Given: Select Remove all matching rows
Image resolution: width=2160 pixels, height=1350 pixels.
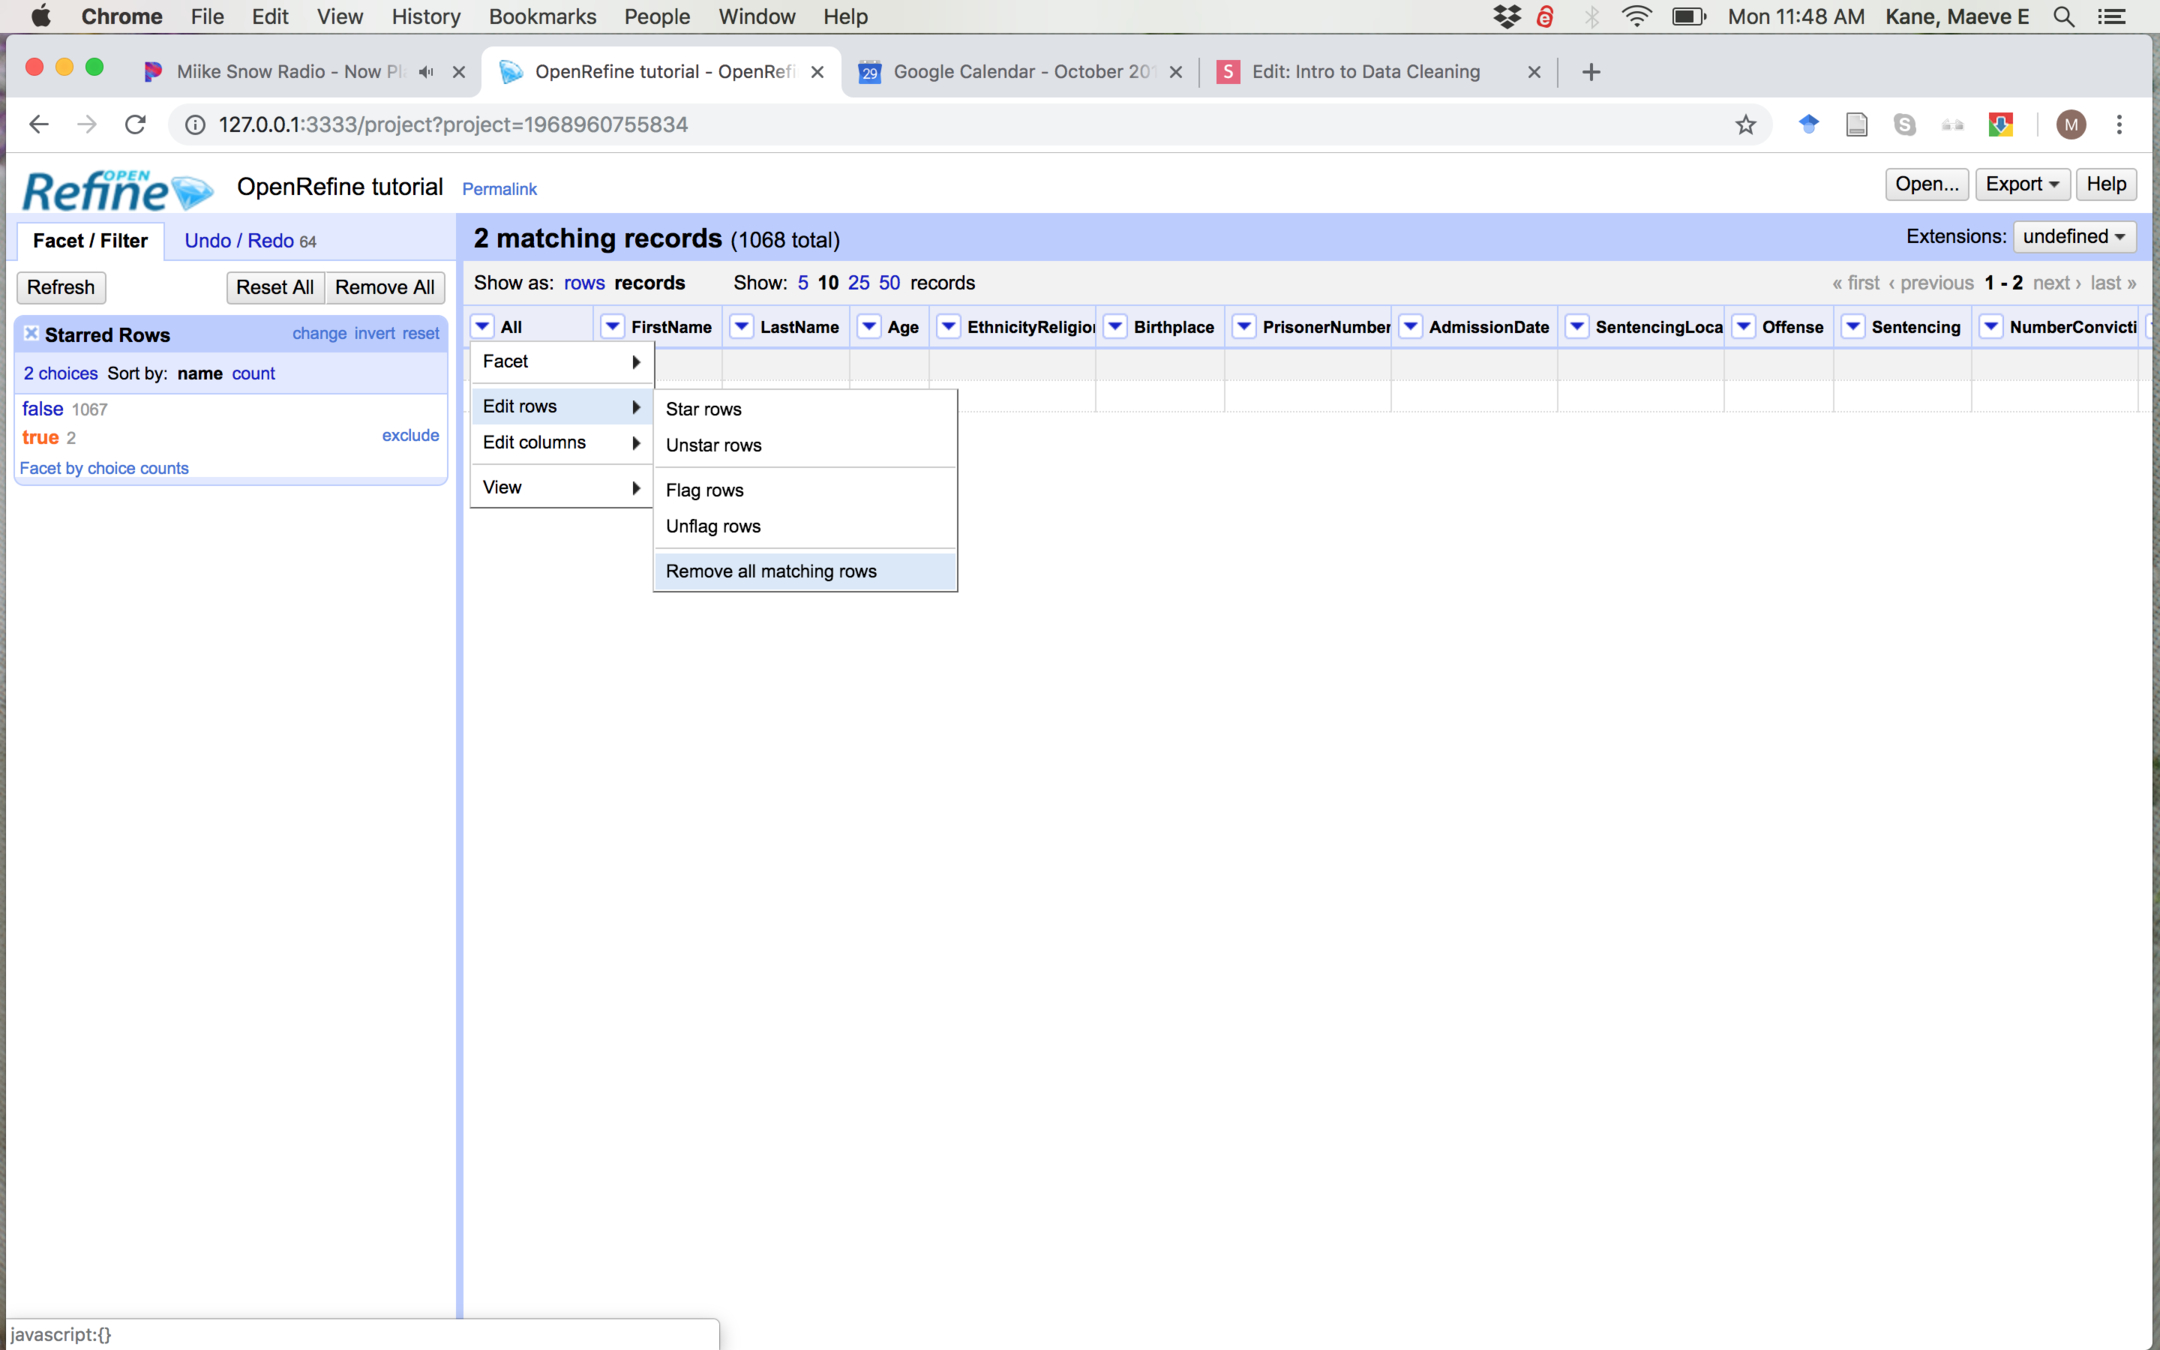Looking at the screenshot, I should tap(771, 571).
